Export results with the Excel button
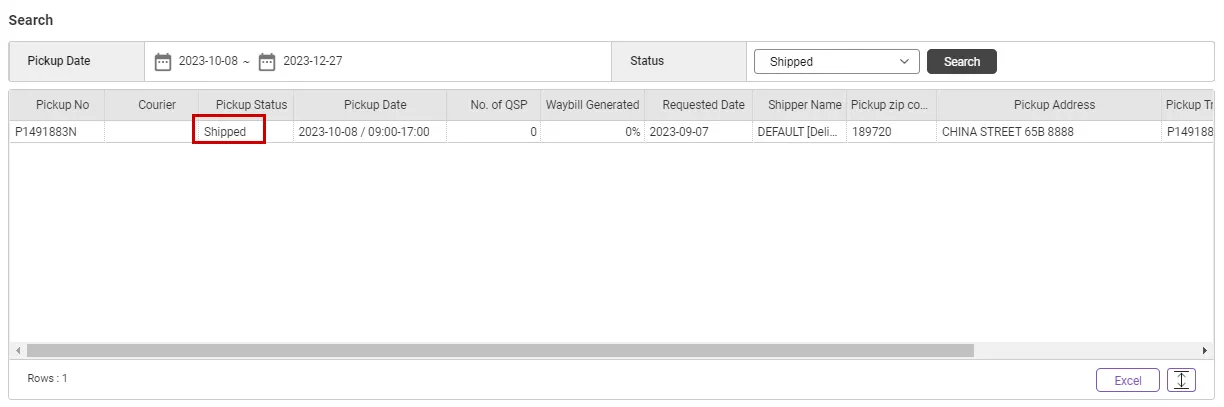Screen dimensions: 1224x407 pos(1127,380)
